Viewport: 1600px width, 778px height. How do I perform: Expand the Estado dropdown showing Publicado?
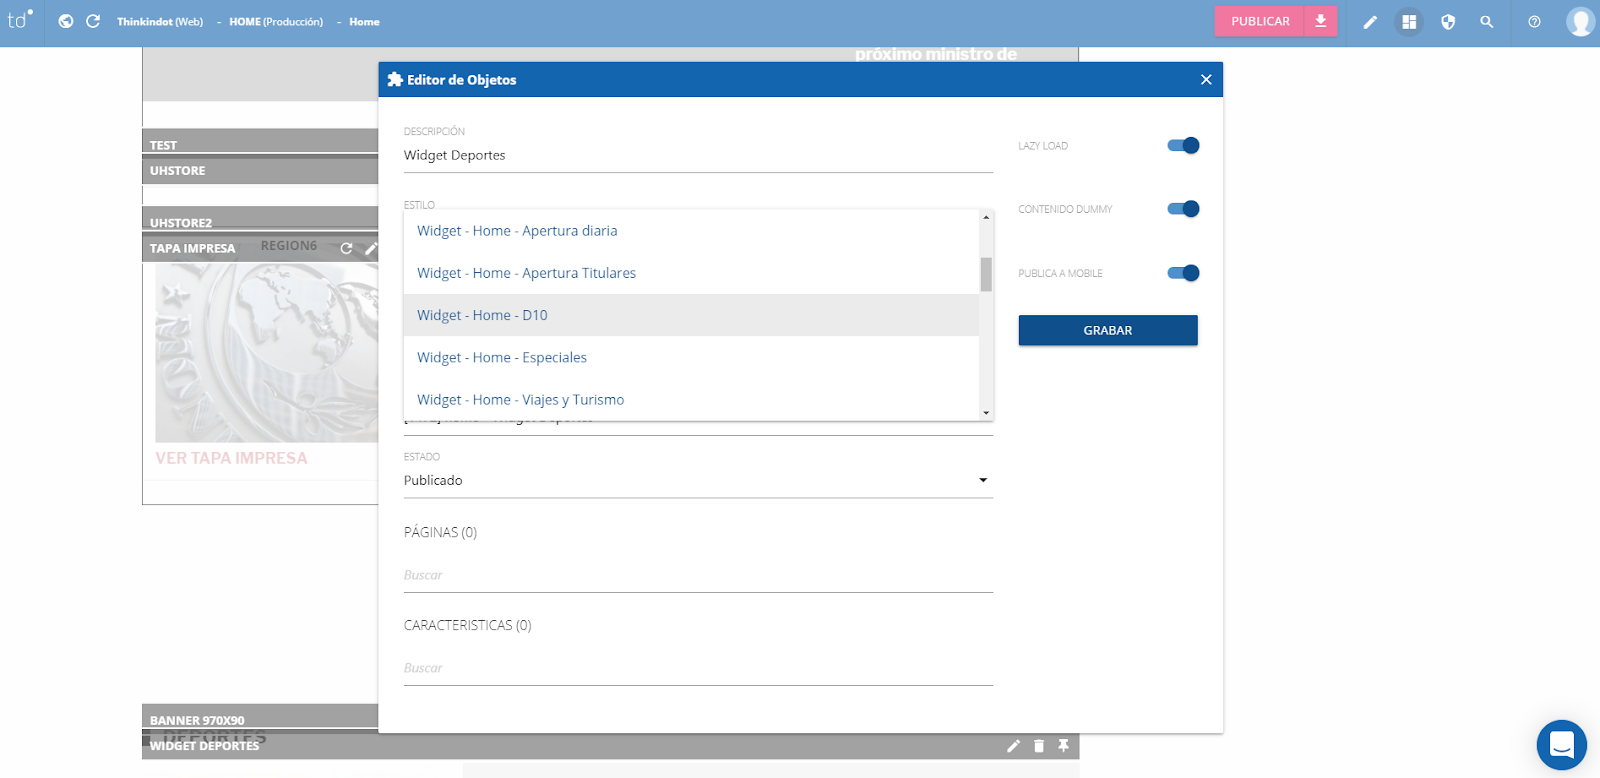click(697, 481)
